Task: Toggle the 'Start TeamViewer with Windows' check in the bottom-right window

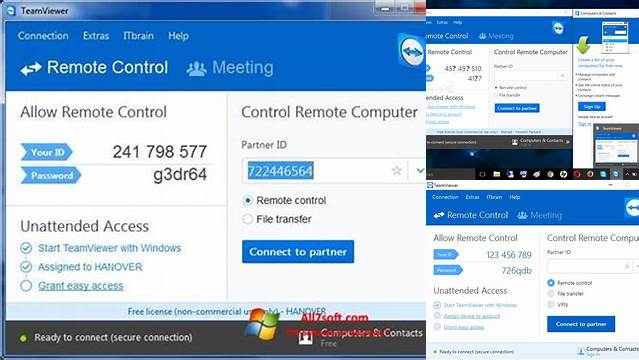Action: coord(437,305)
